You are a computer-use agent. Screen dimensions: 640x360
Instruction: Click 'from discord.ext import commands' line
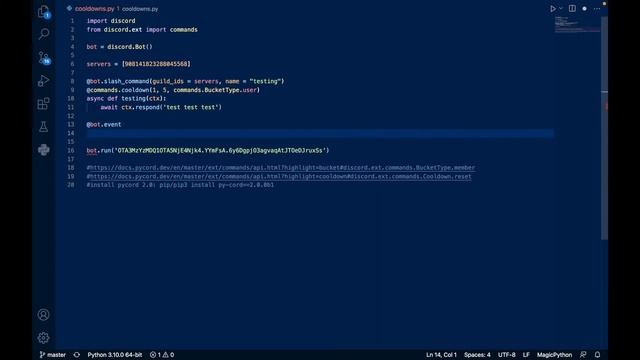[142, 30]
